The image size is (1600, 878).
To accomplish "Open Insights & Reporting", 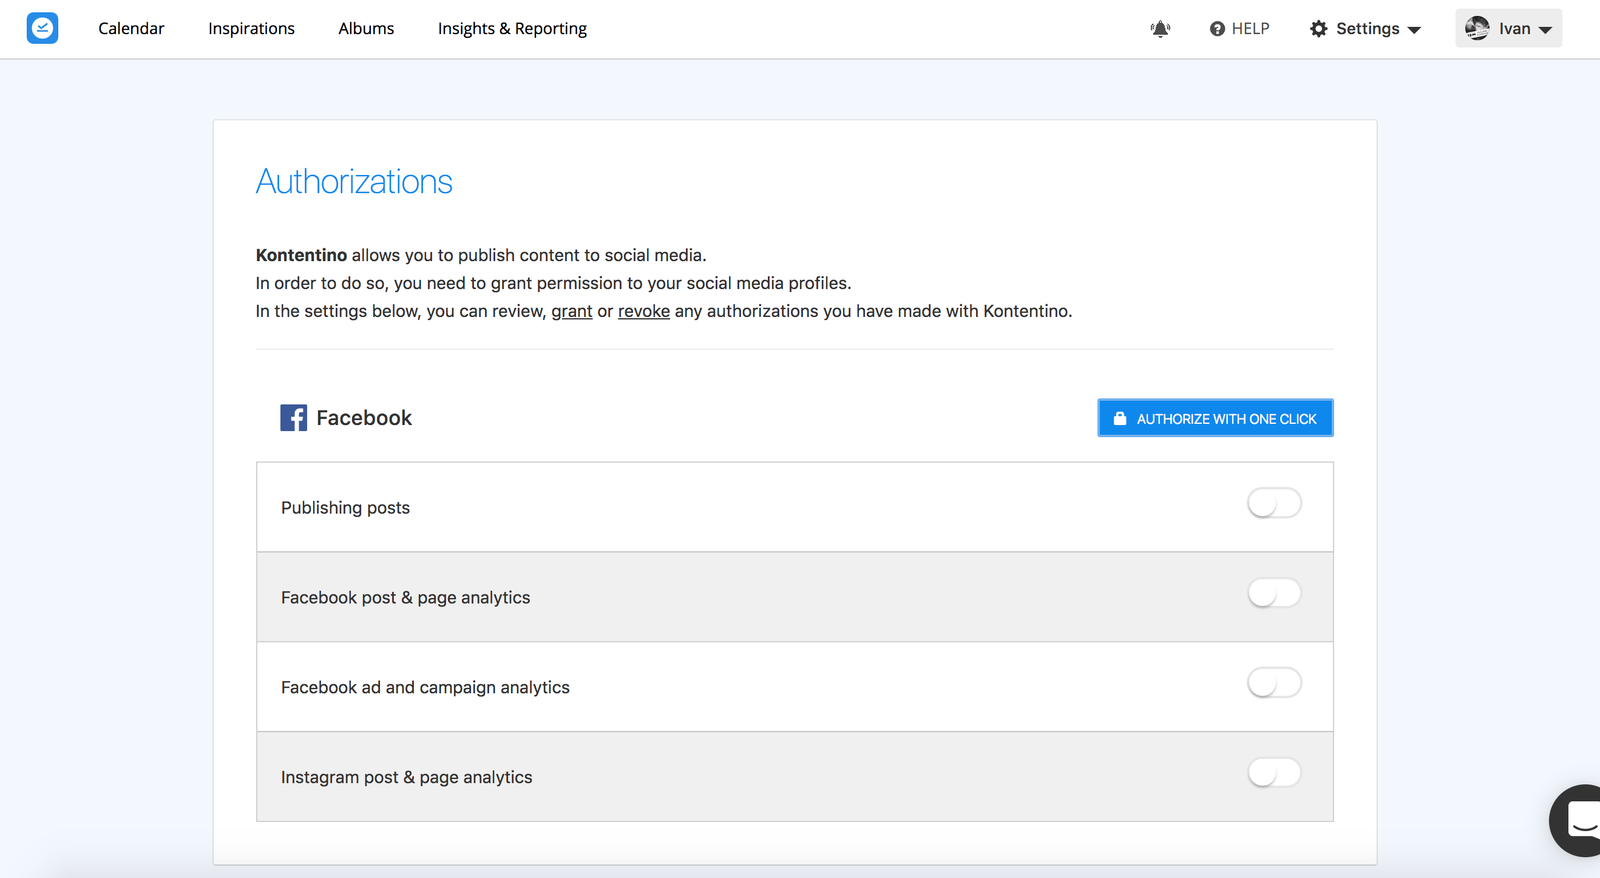I will (x=512, y=29).
